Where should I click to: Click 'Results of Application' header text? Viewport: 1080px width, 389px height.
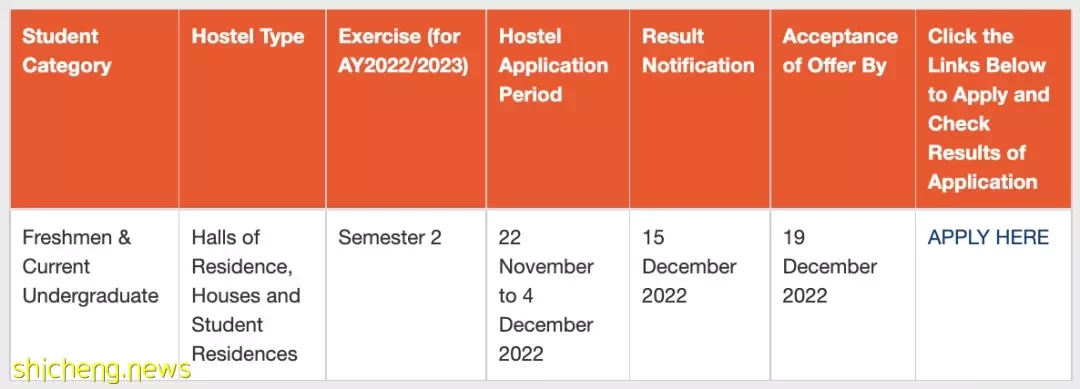point(983,167)
